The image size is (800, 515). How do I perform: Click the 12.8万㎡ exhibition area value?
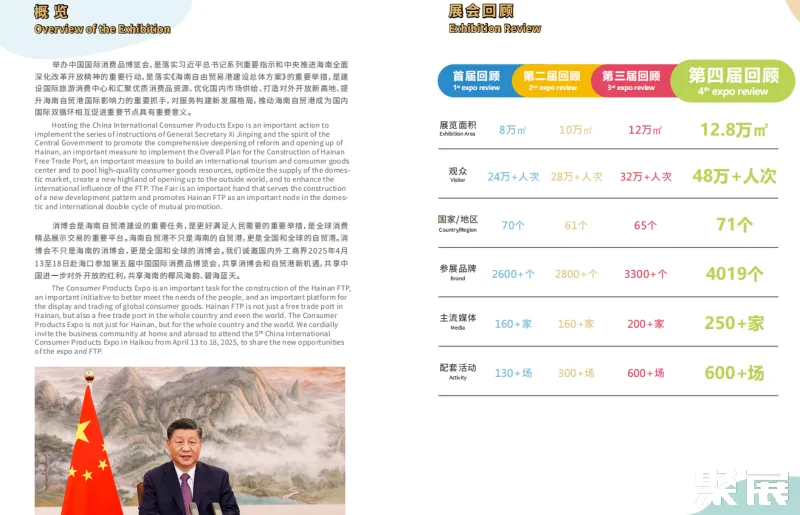[733, 130]
